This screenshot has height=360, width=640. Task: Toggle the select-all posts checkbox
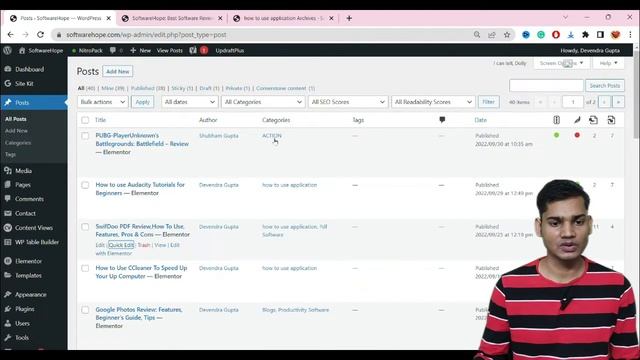[85, 120]
